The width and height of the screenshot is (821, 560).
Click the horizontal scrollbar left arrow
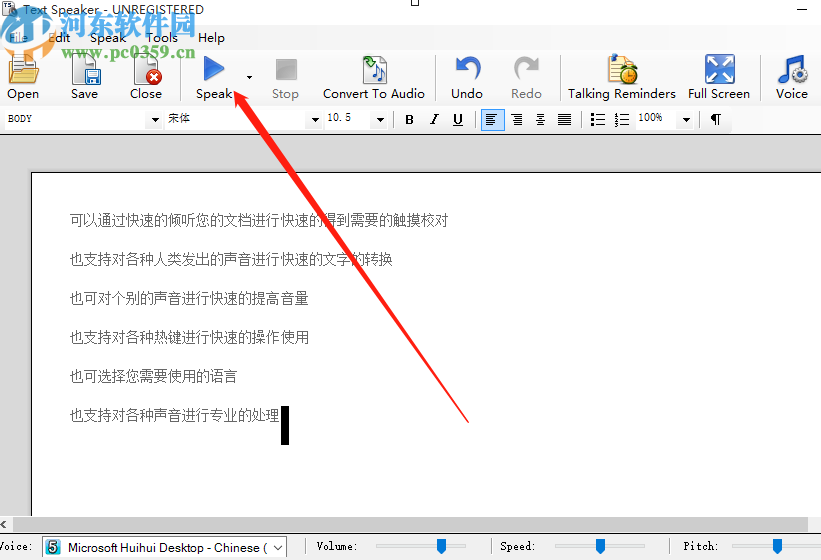pyautogui.click(x=4, y=524)
